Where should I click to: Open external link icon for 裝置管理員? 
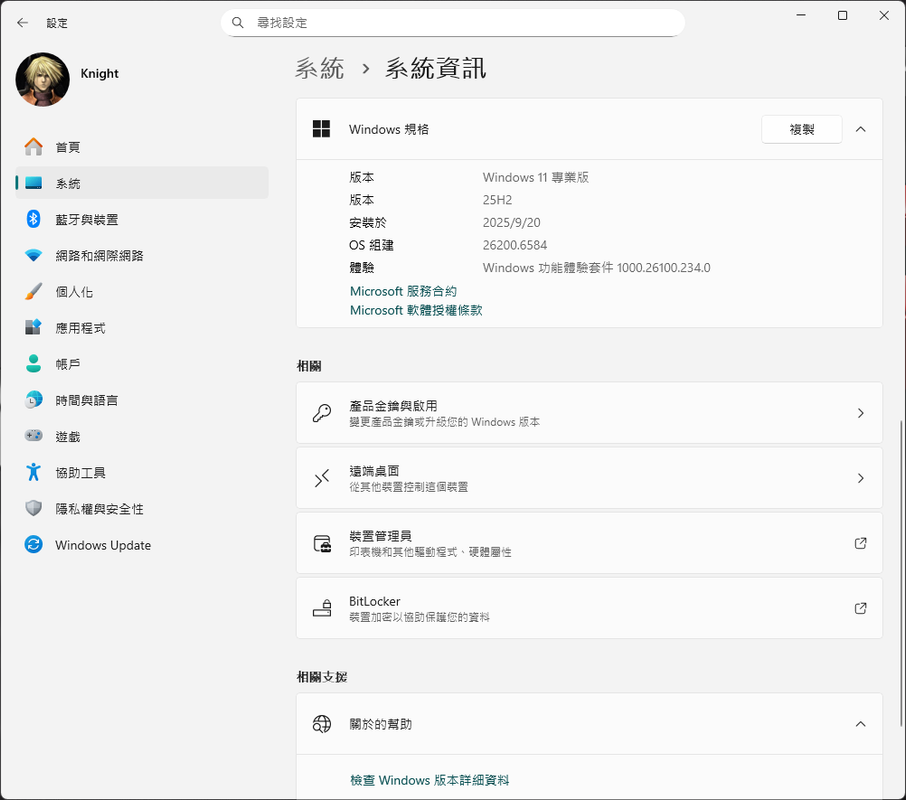coord(860,543)
